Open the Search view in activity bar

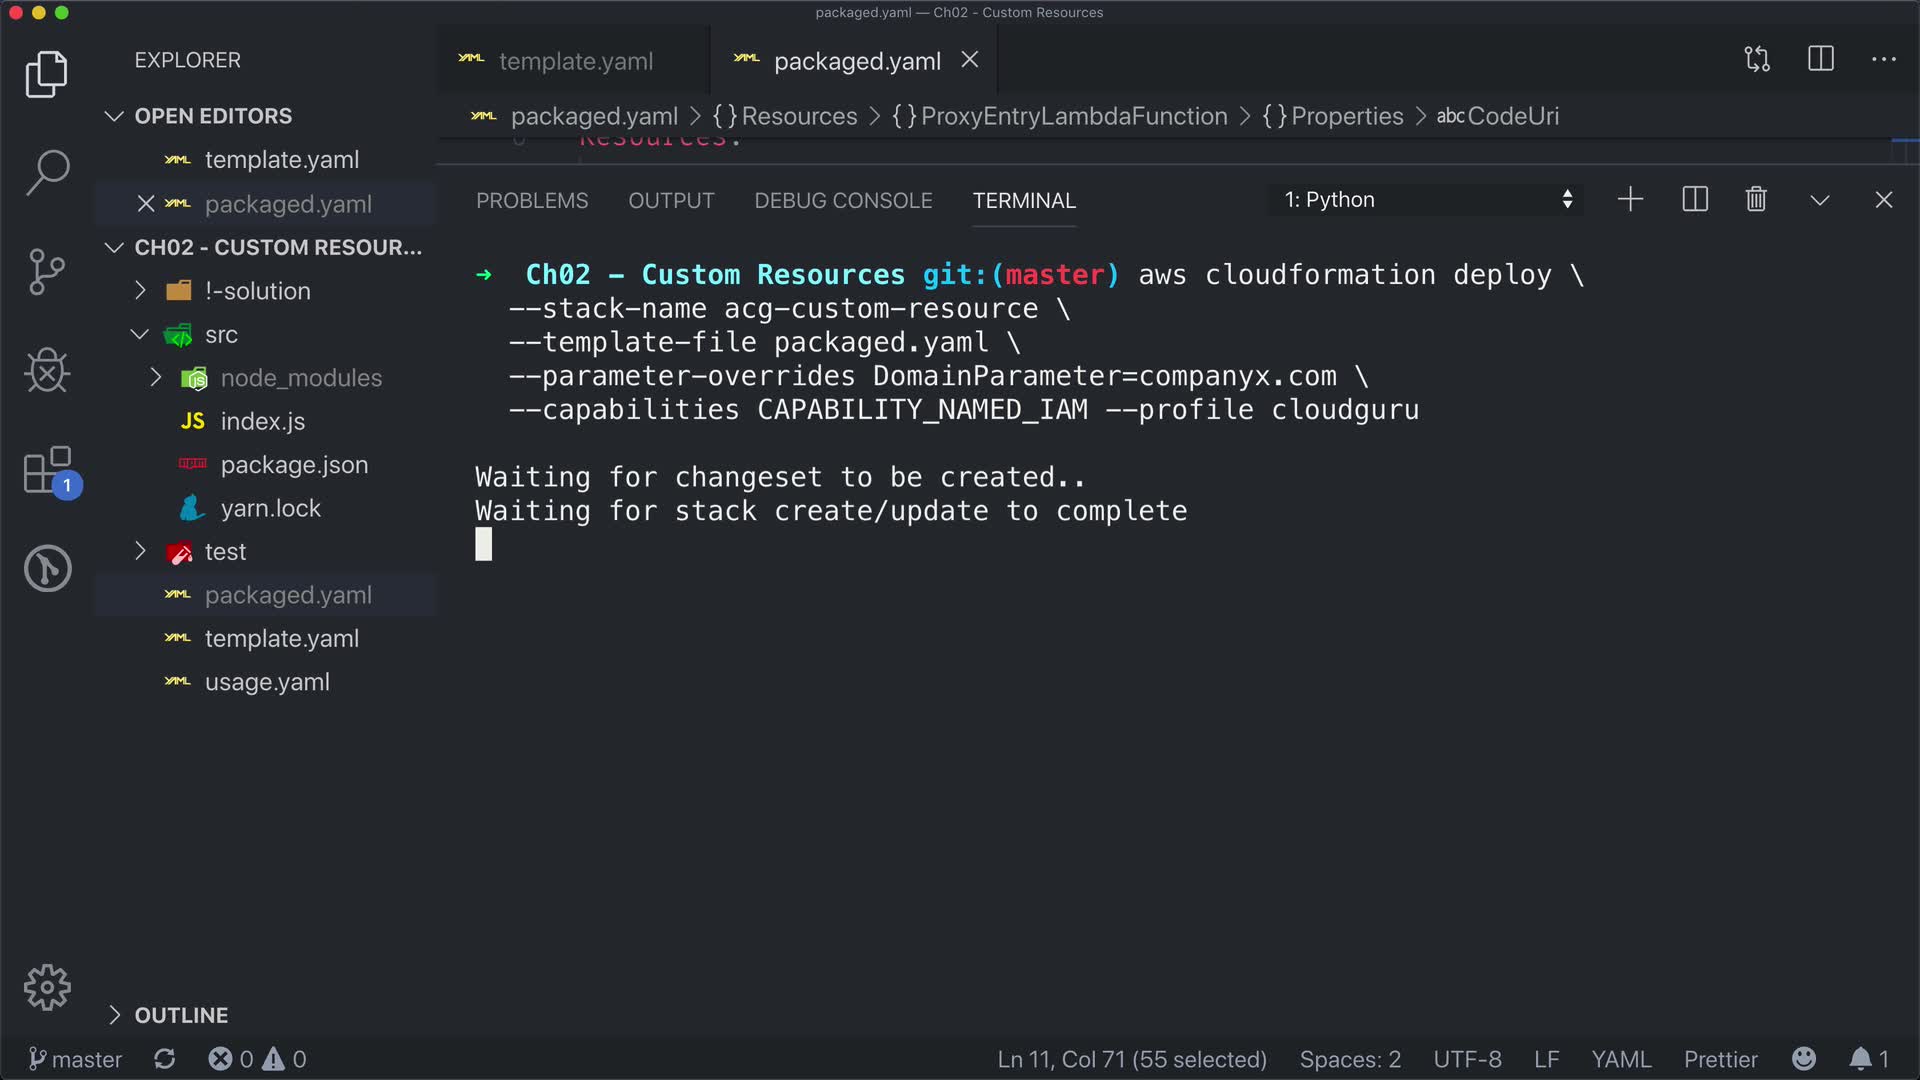47,172
